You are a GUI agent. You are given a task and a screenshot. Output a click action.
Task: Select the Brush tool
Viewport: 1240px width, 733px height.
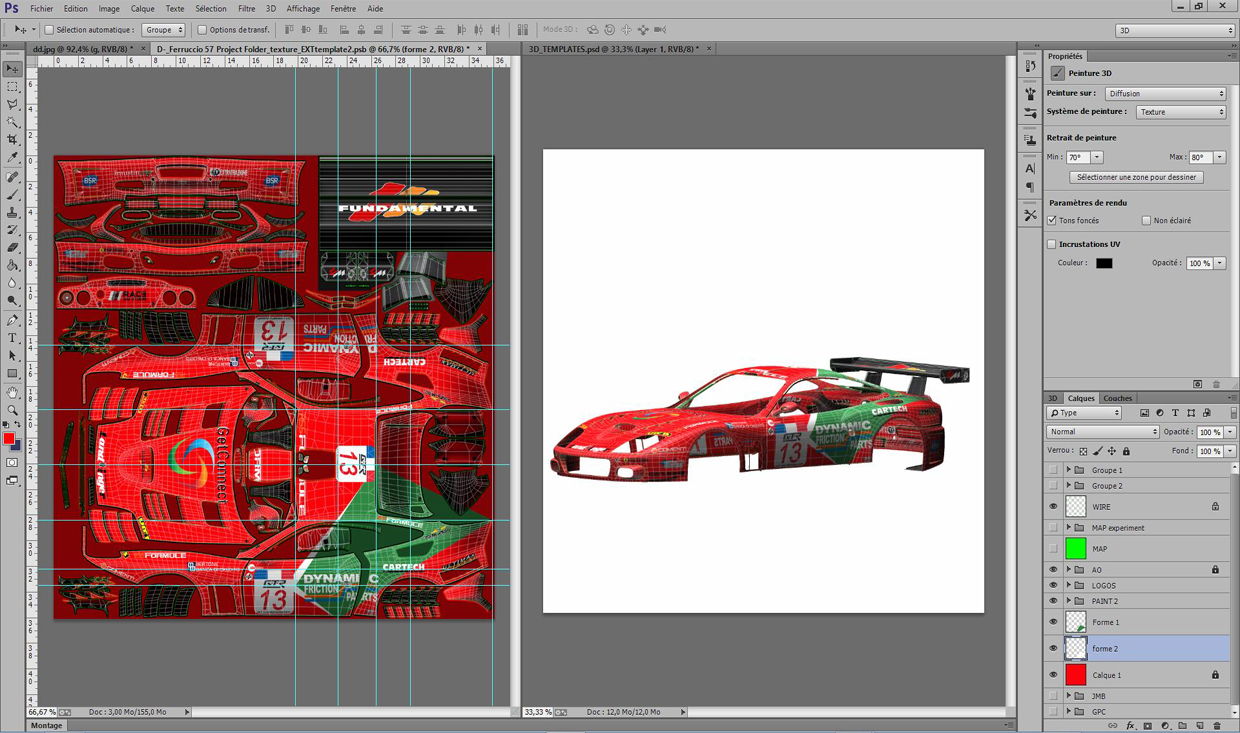point(12,195)
